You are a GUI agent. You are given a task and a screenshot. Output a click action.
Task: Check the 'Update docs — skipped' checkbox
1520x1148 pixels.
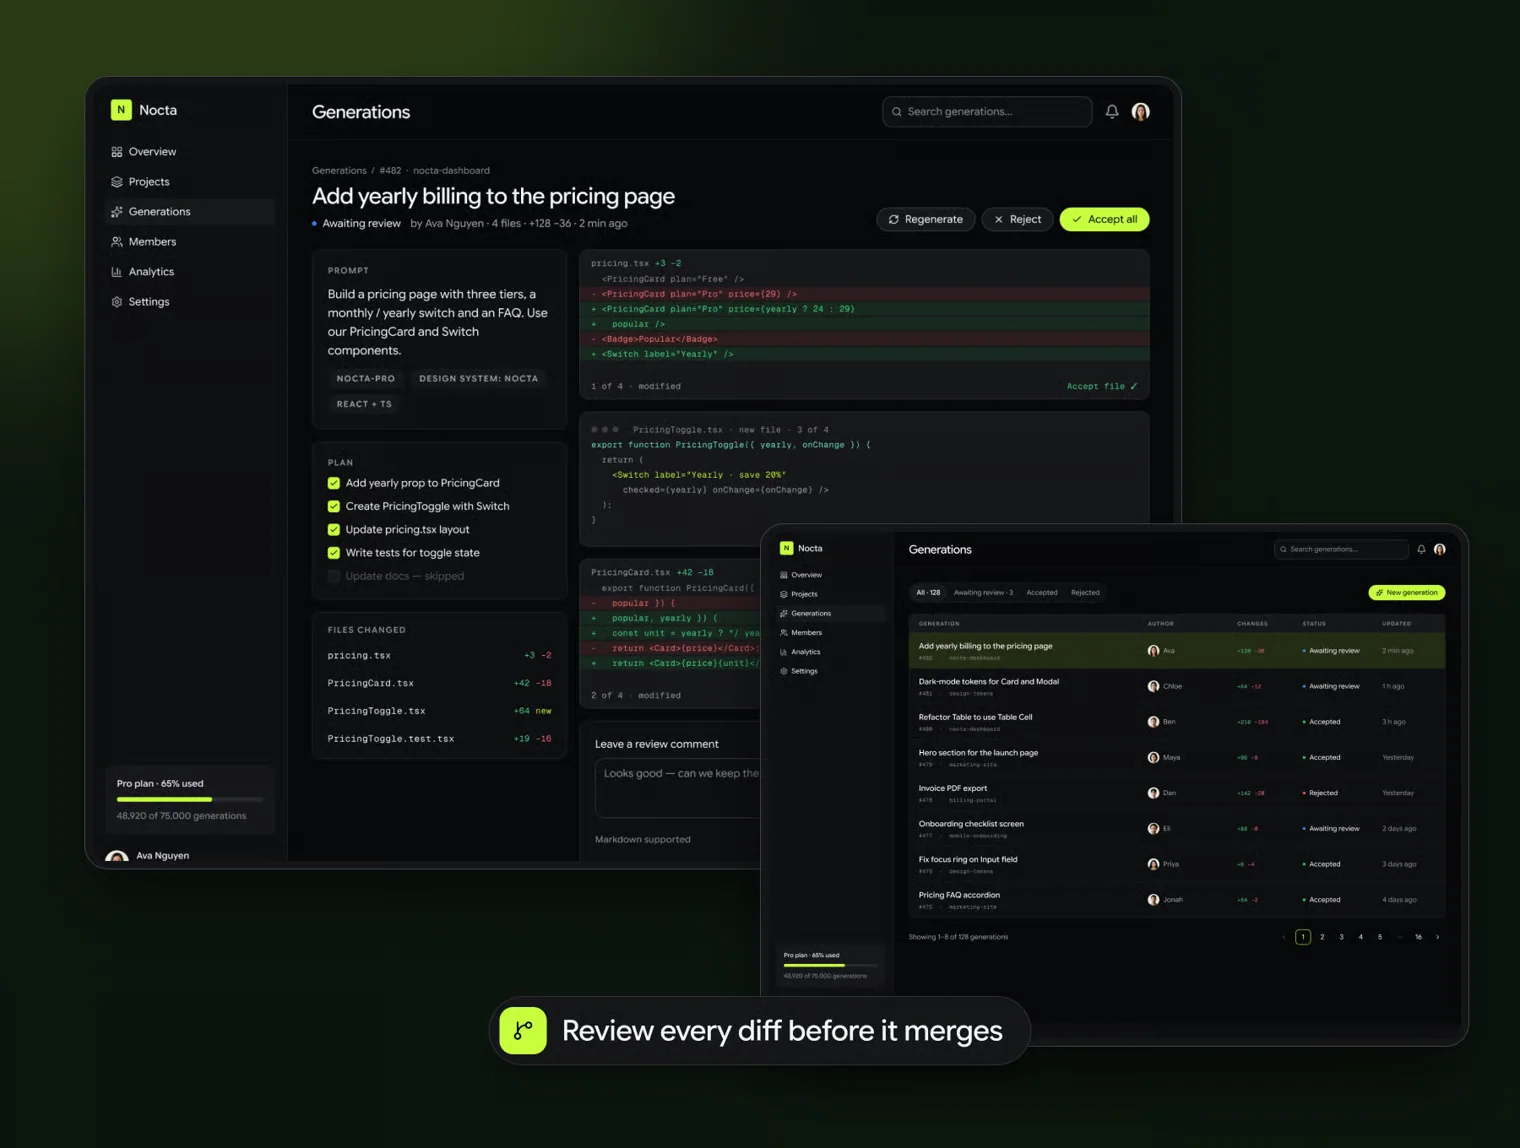(x=334, y=576)
